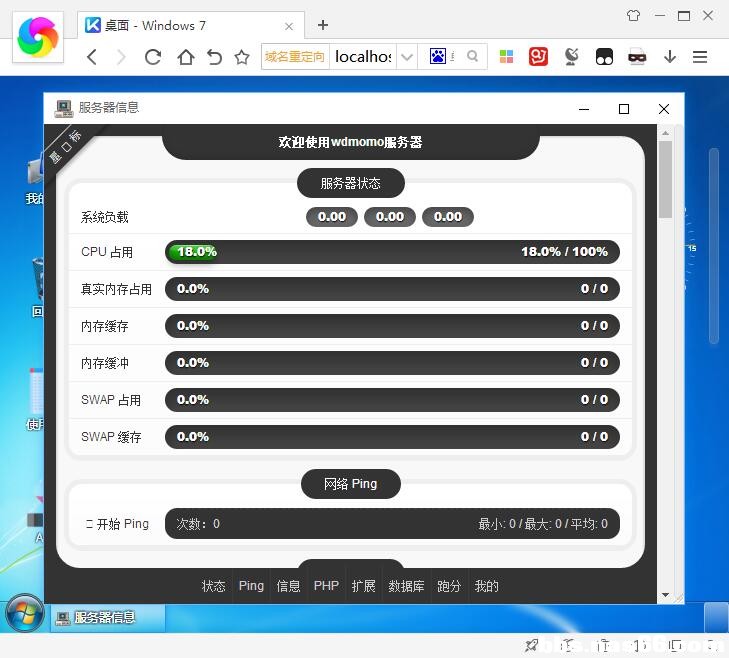Click the incognito mask extension icon

coord(637,57)
